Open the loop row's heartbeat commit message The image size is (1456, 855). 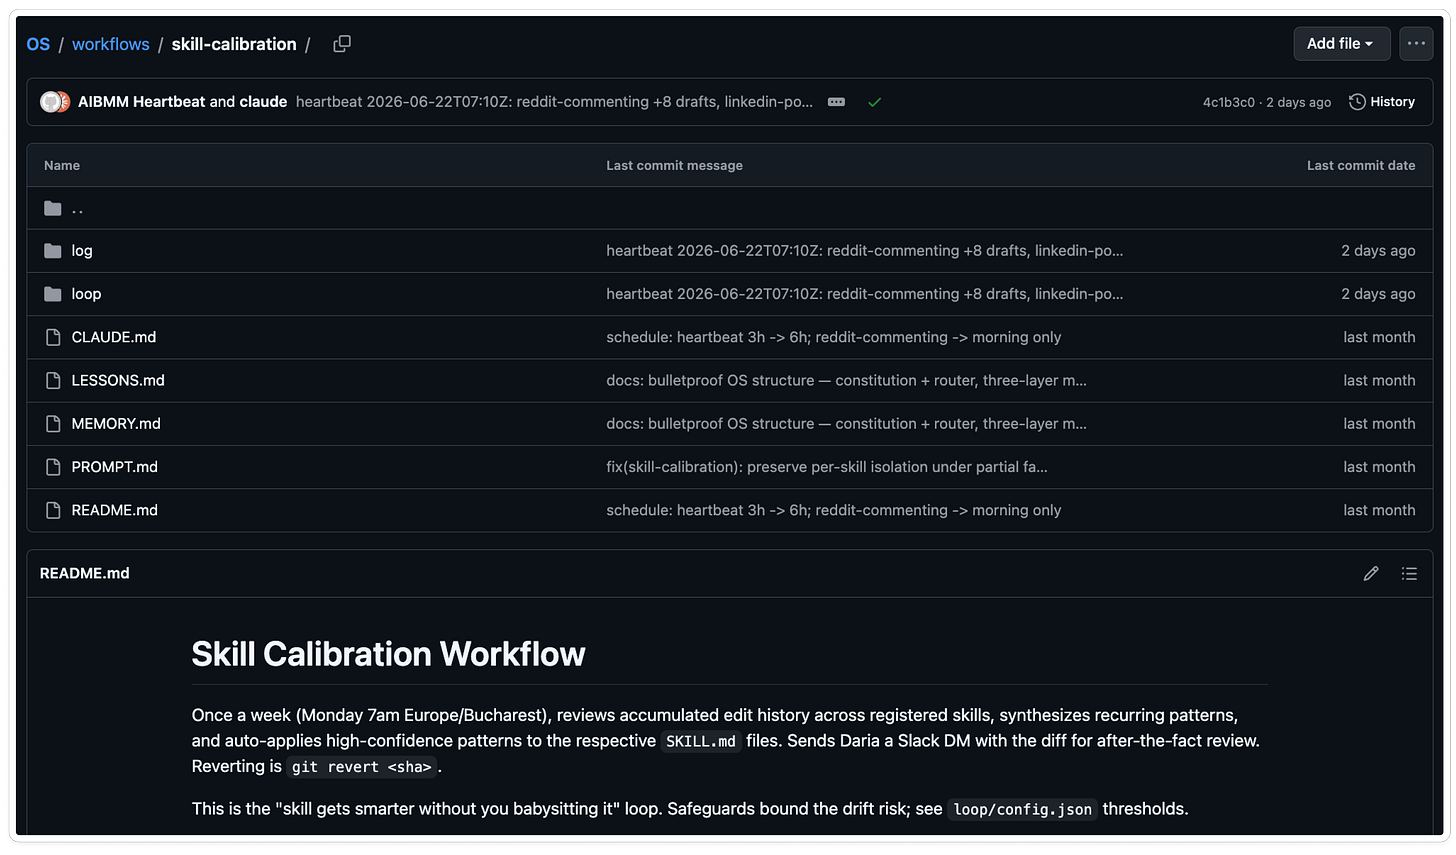click(x=865, y=294)
